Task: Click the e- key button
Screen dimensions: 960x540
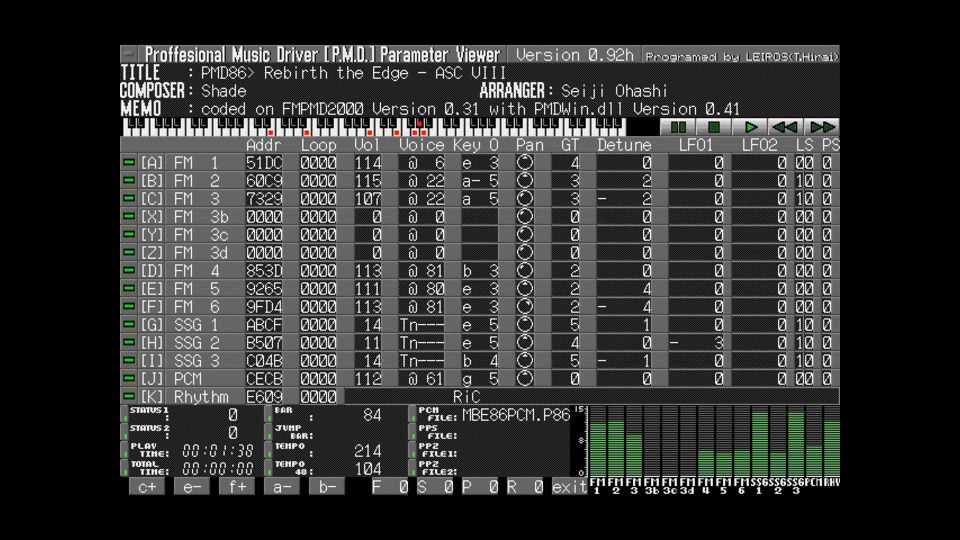Action: pyautogui.click(x=192, y=487)
